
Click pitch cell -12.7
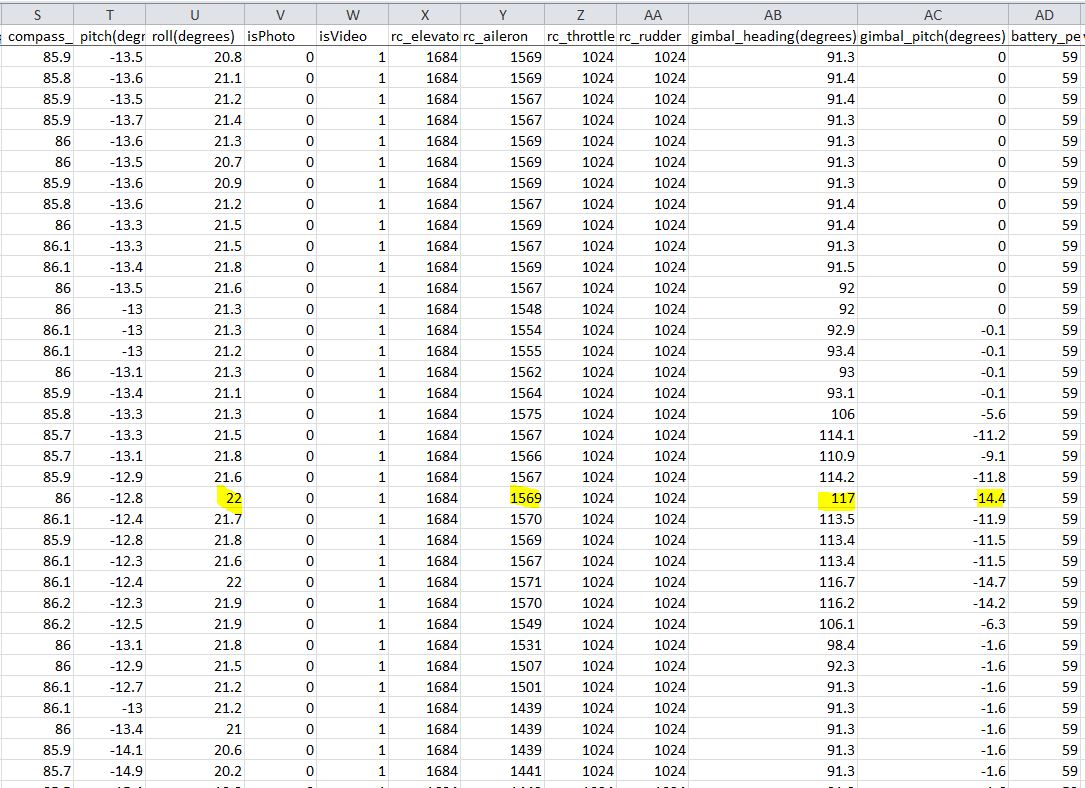[x=109, y=687]
